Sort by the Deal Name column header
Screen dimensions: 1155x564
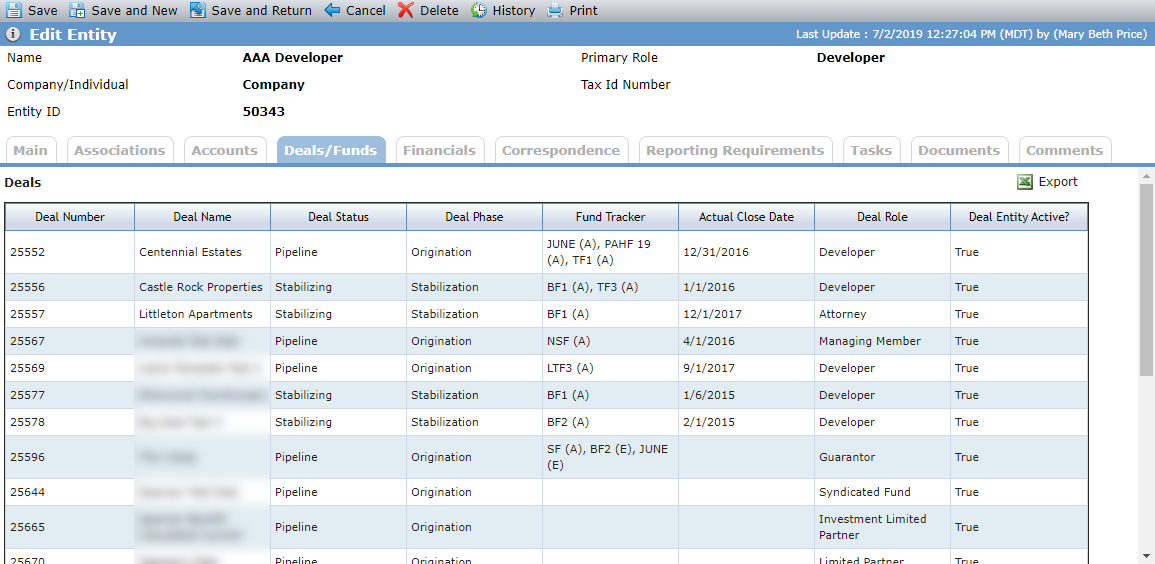coord(203,217)
